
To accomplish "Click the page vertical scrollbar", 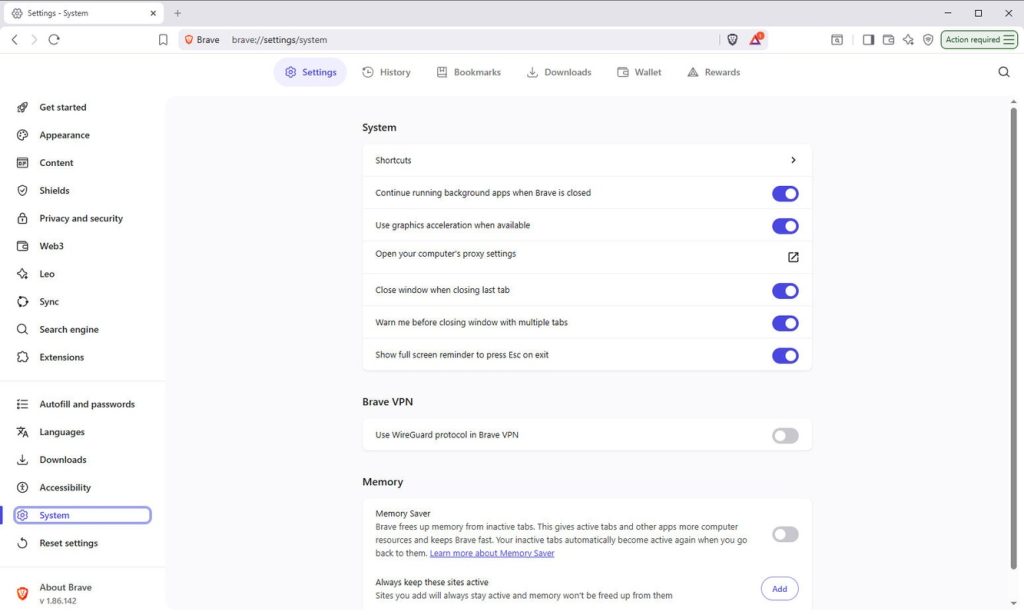I will click(x=1014, y=336).
